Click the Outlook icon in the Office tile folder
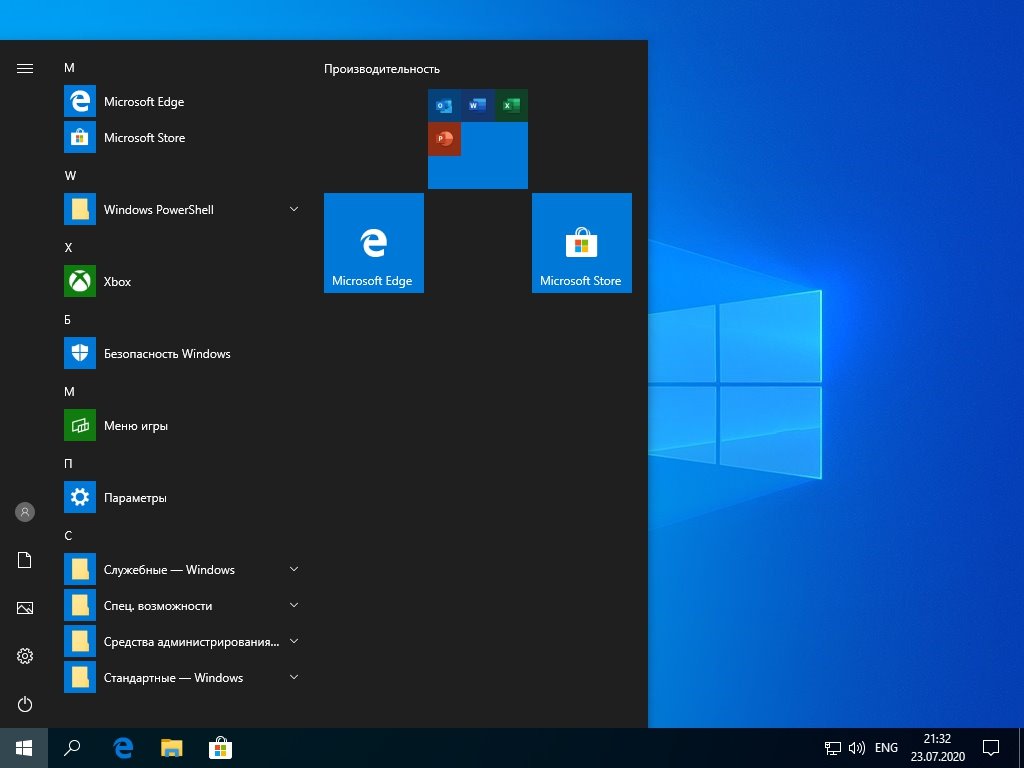The image size is (1024, 768). click(x=444, y=105)
